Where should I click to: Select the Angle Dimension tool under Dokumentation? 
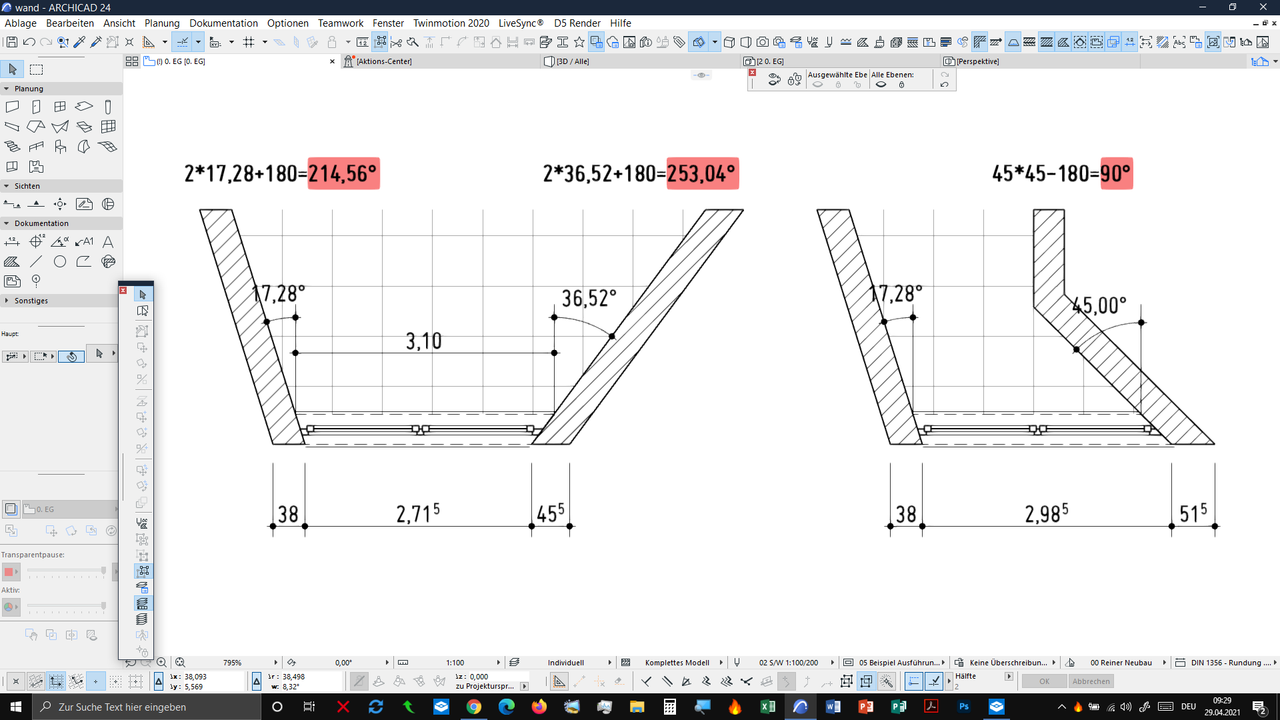[x=60, y=242]
